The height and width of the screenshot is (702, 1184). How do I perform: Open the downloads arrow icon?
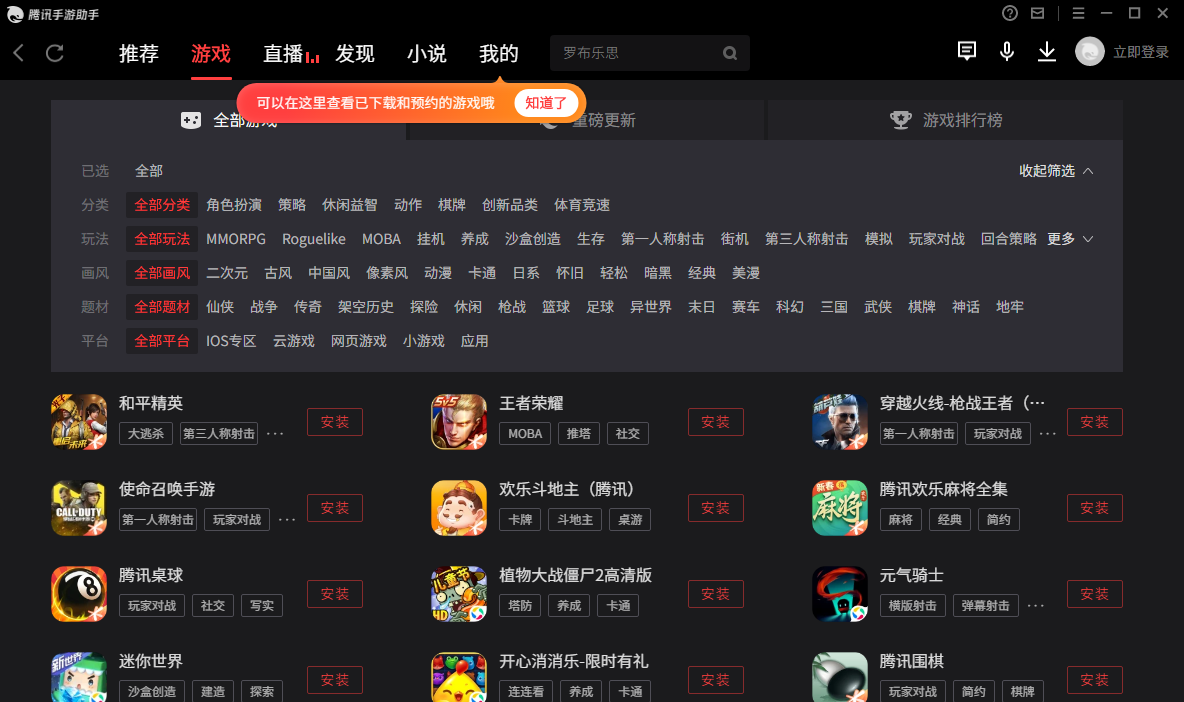(1047, 51)
